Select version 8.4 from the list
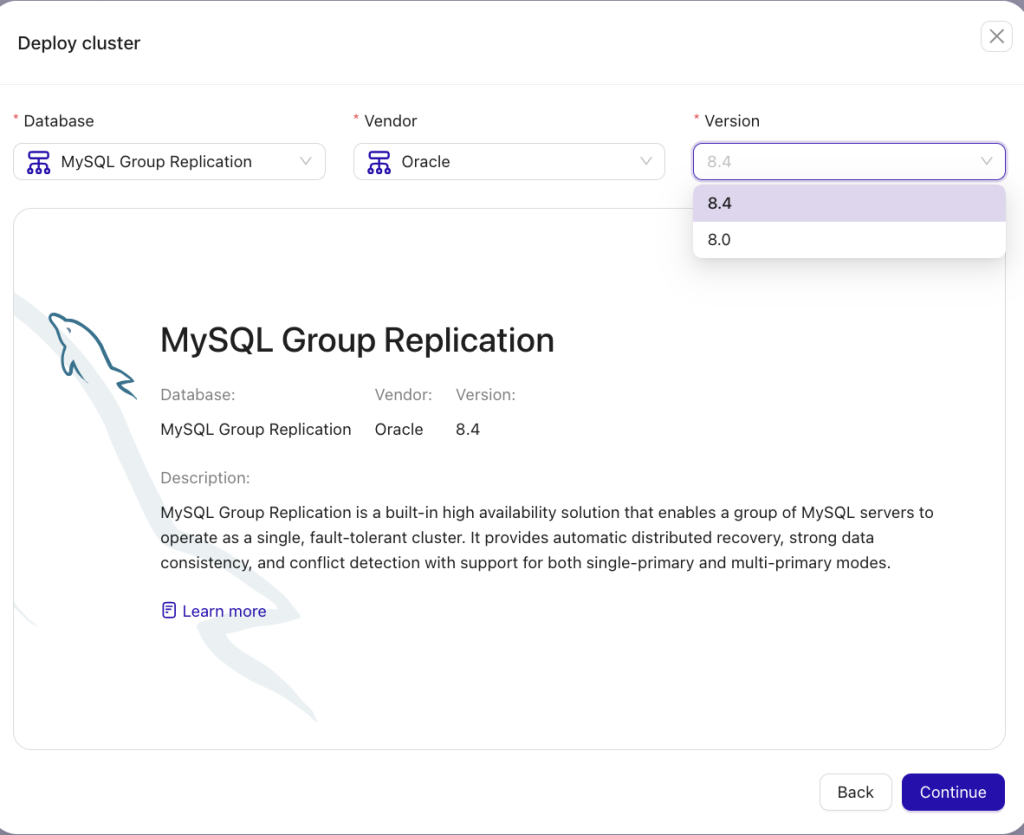The image size is (1024, 835). tap(720, 203)
